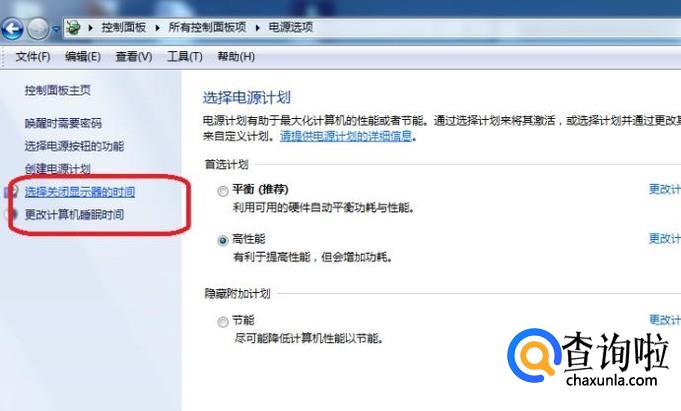Open the power plan details help link

[x=346, y=136]
